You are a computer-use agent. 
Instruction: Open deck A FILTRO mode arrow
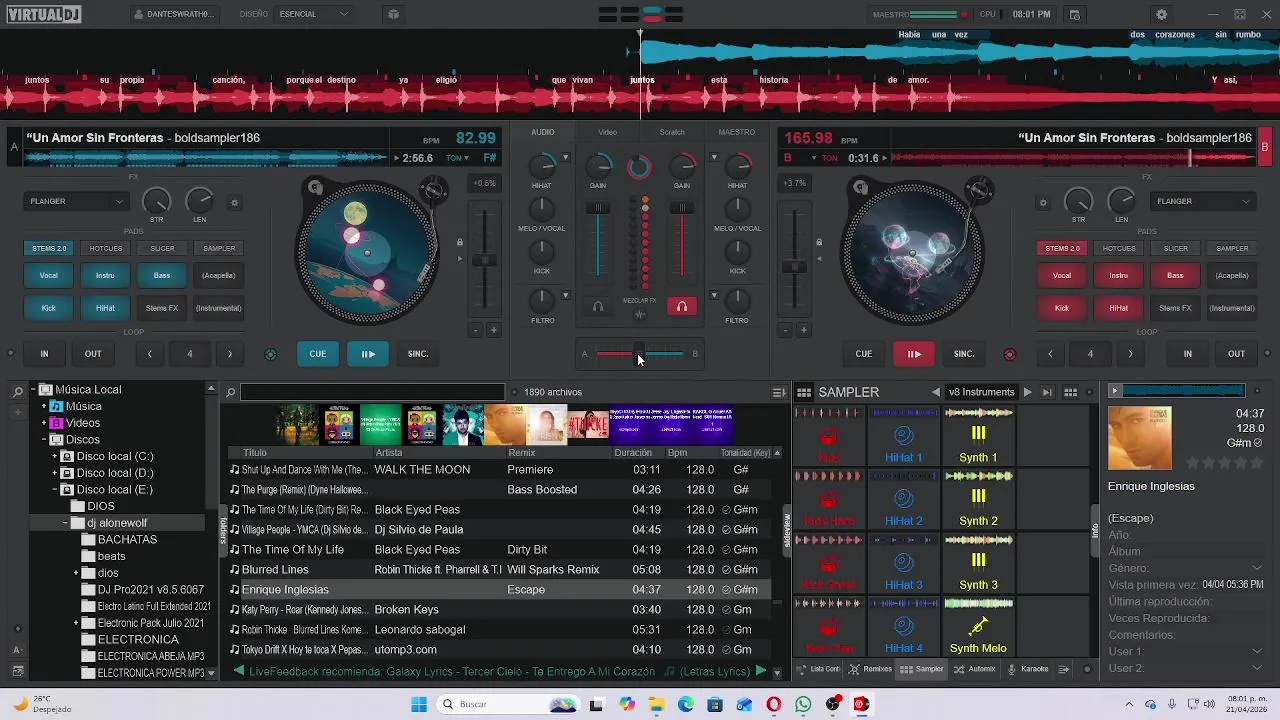[566, 295]
